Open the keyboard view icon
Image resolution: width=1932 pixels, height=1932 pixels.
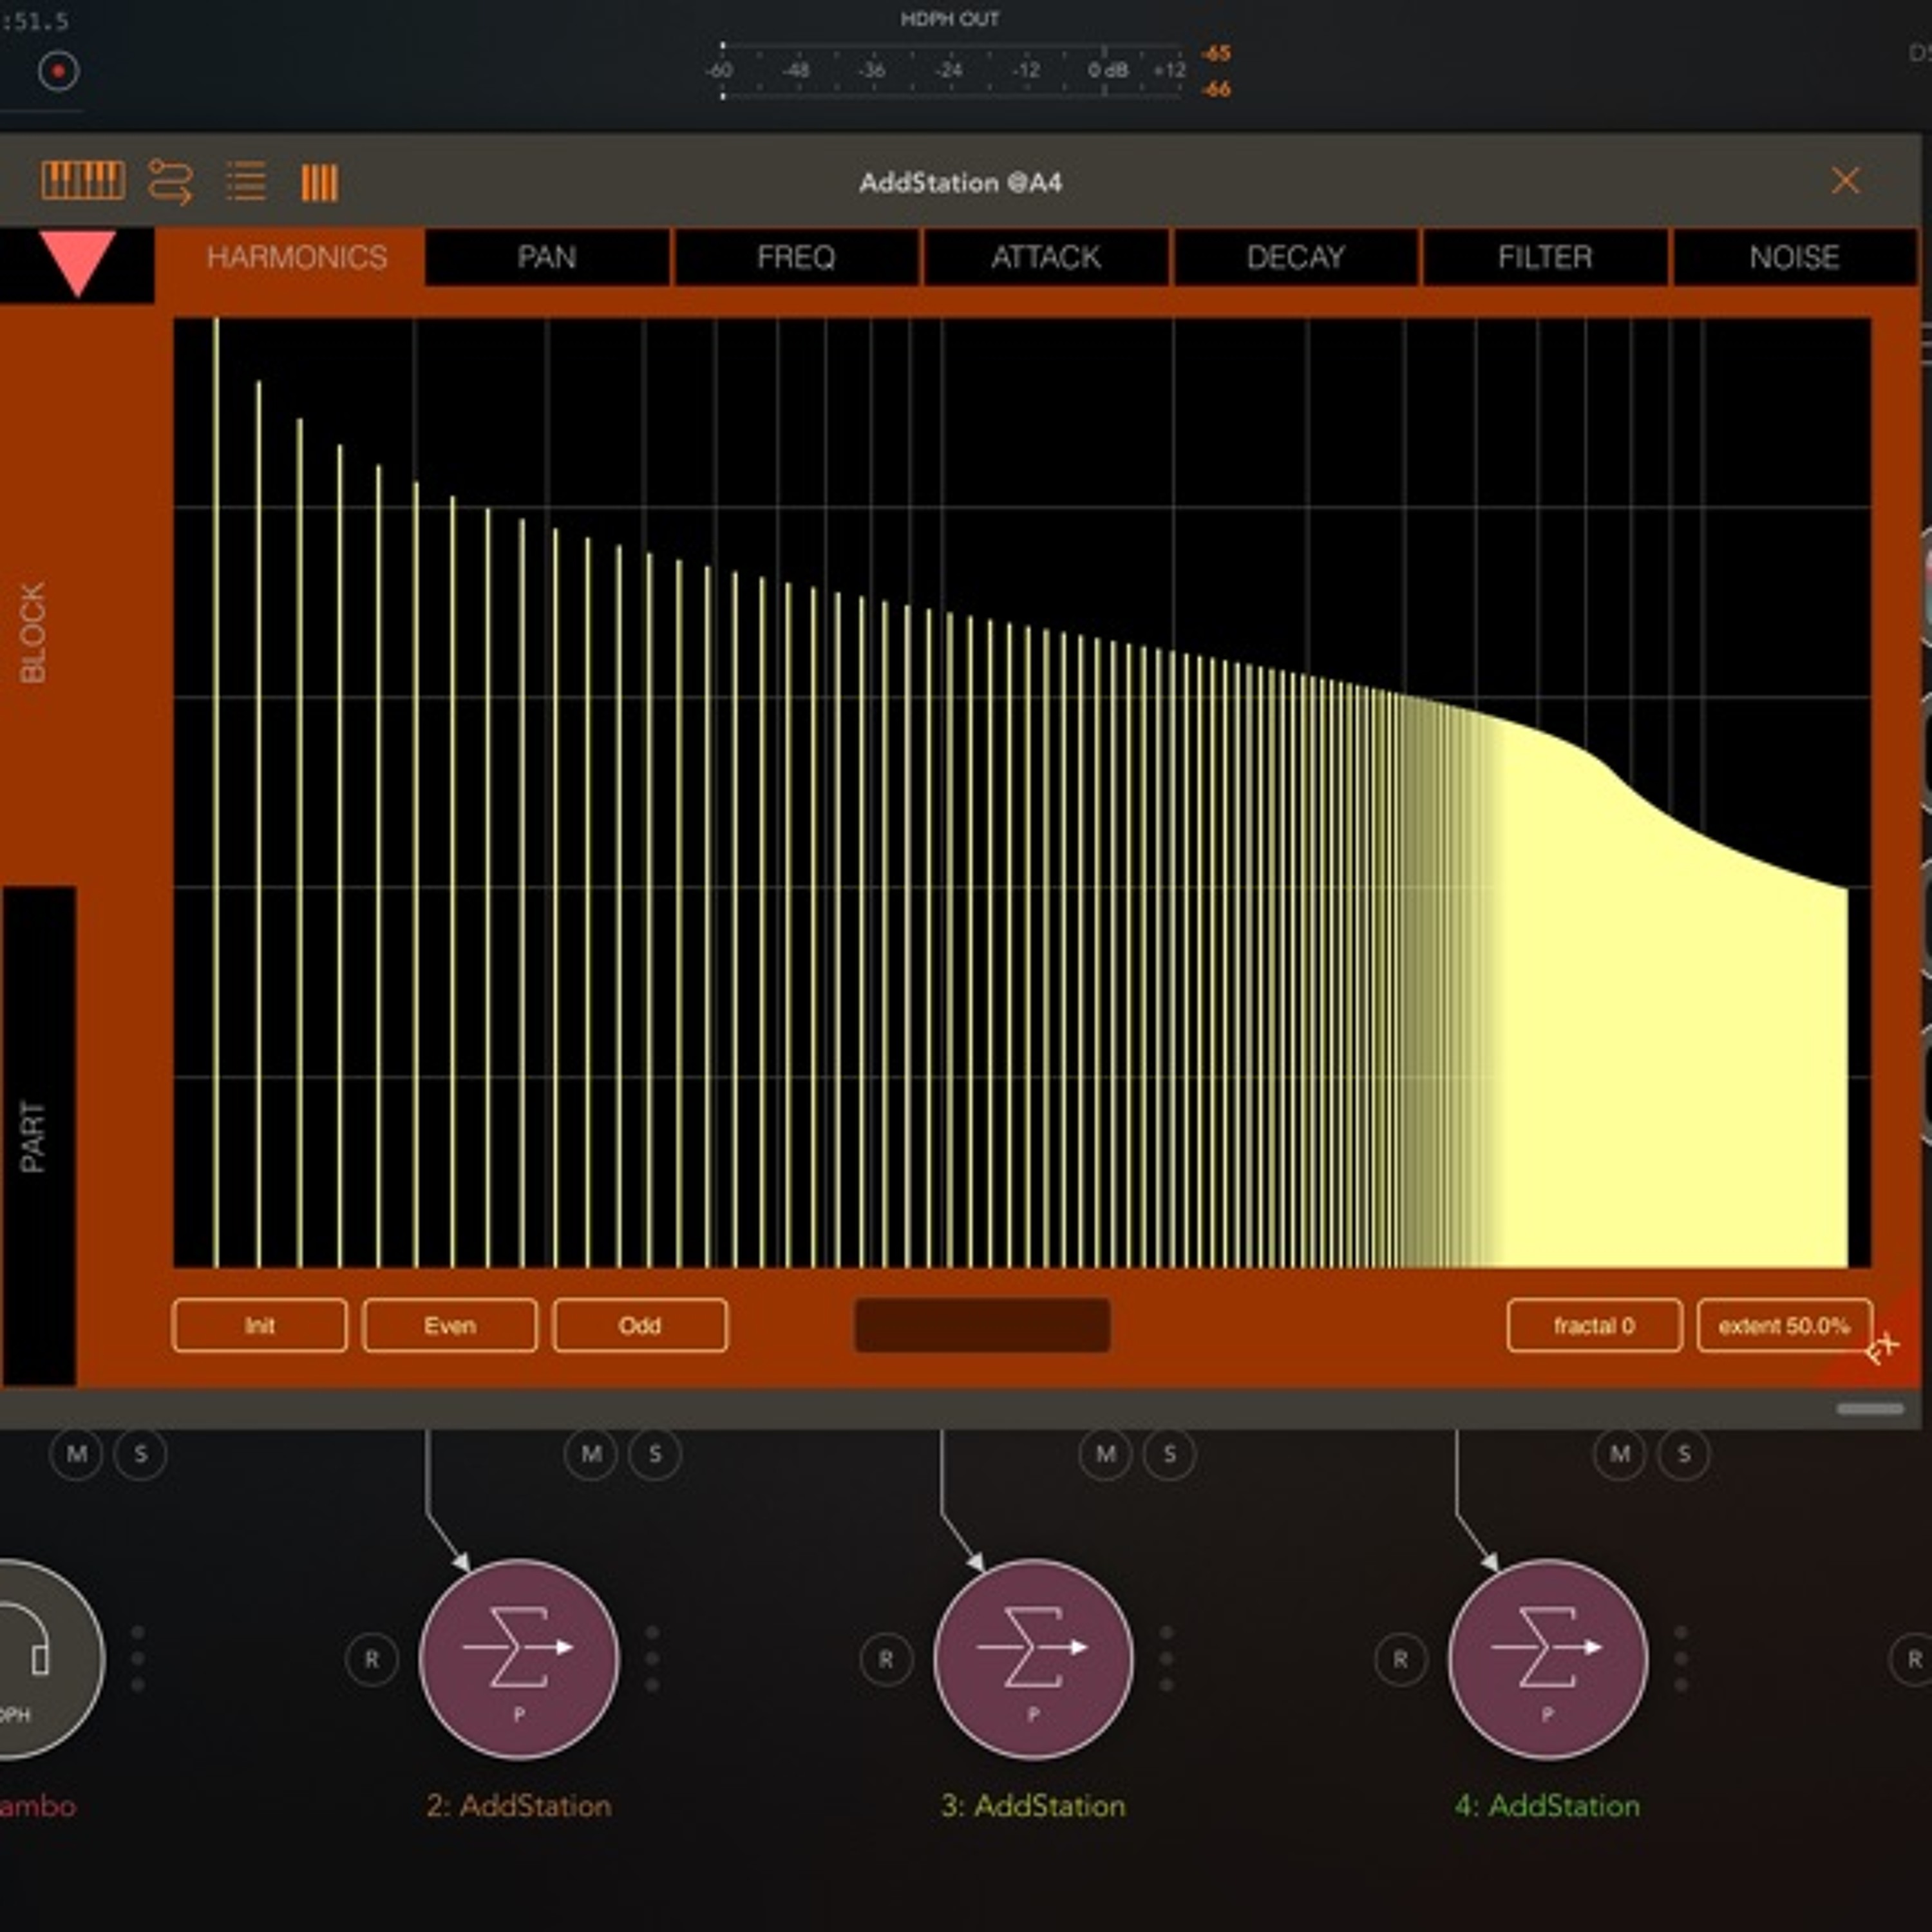[x=83, y=181]
